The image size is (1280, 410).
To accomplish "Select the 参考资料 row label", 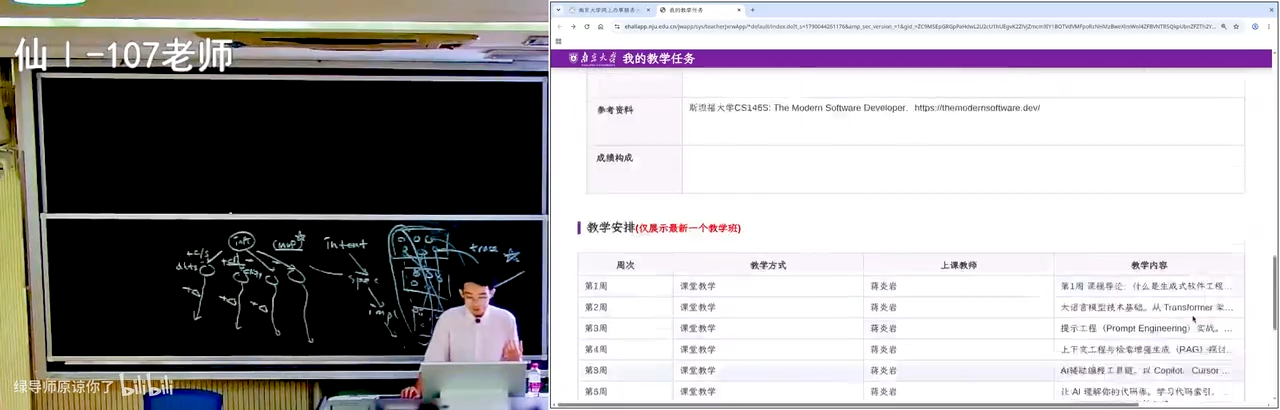I will 616,109.
